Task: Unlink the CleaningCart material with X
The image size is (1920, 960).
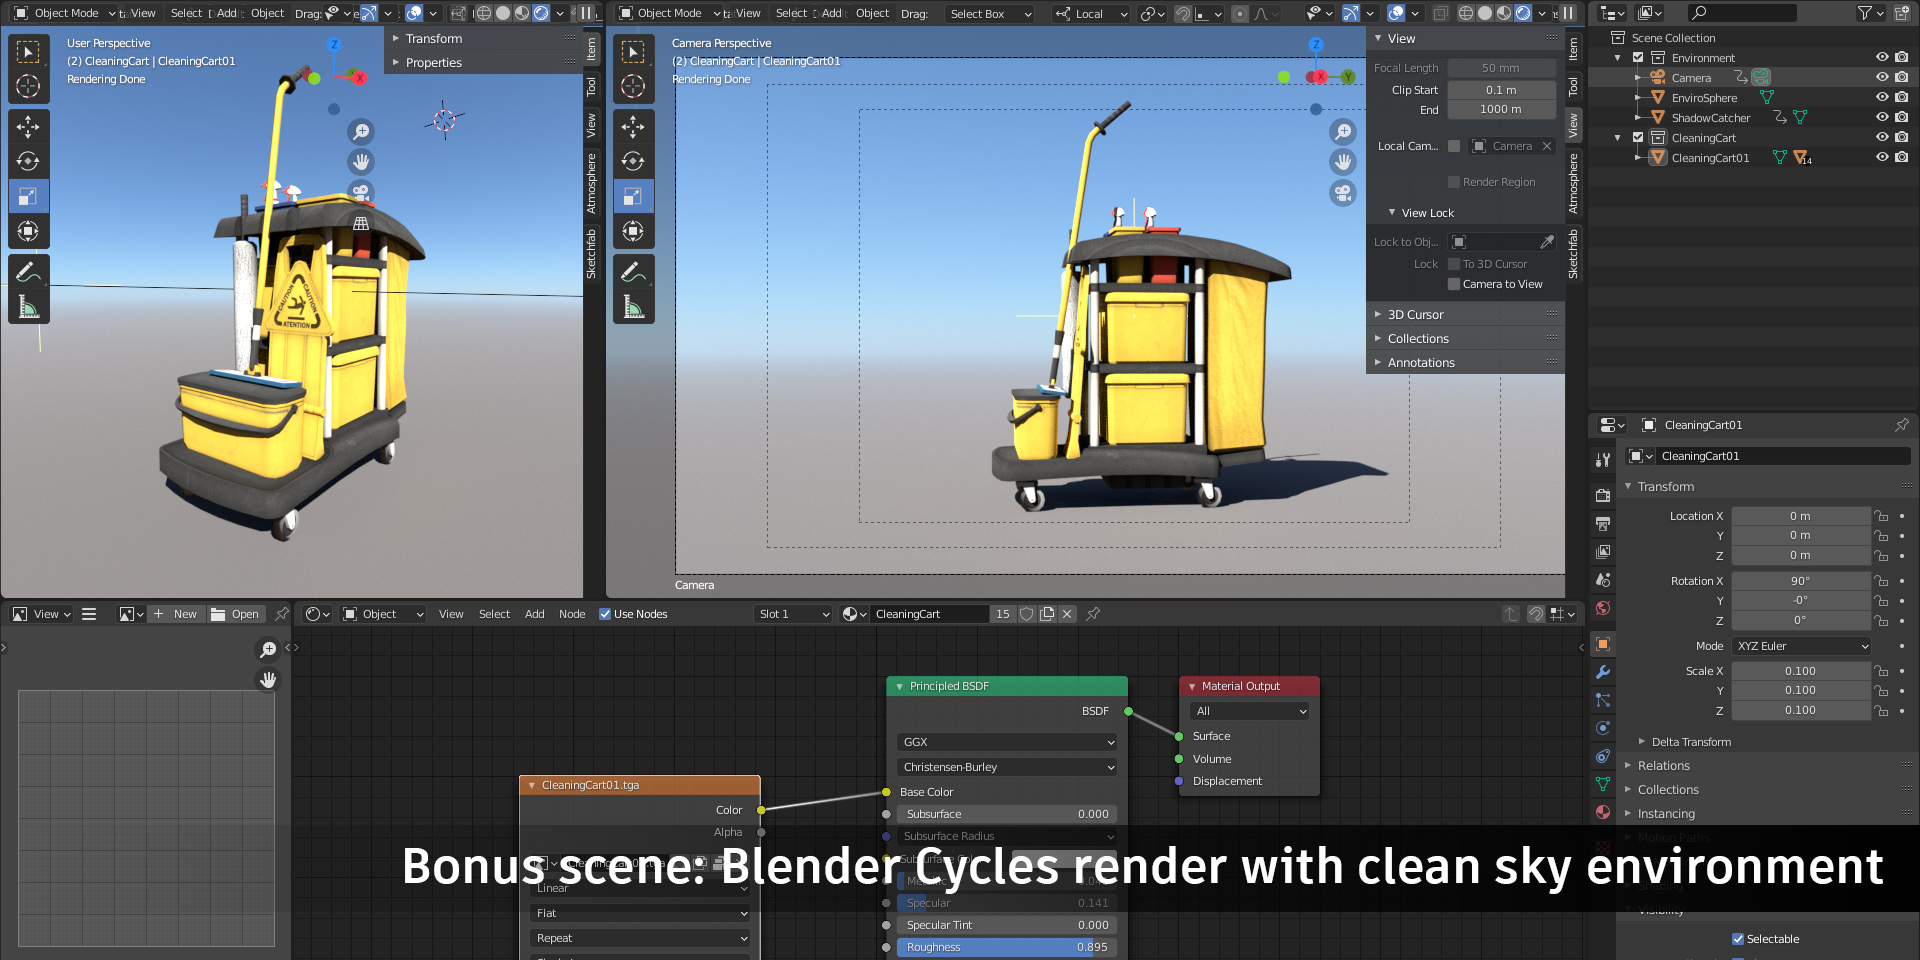Action: click(x=1067, y=614)
